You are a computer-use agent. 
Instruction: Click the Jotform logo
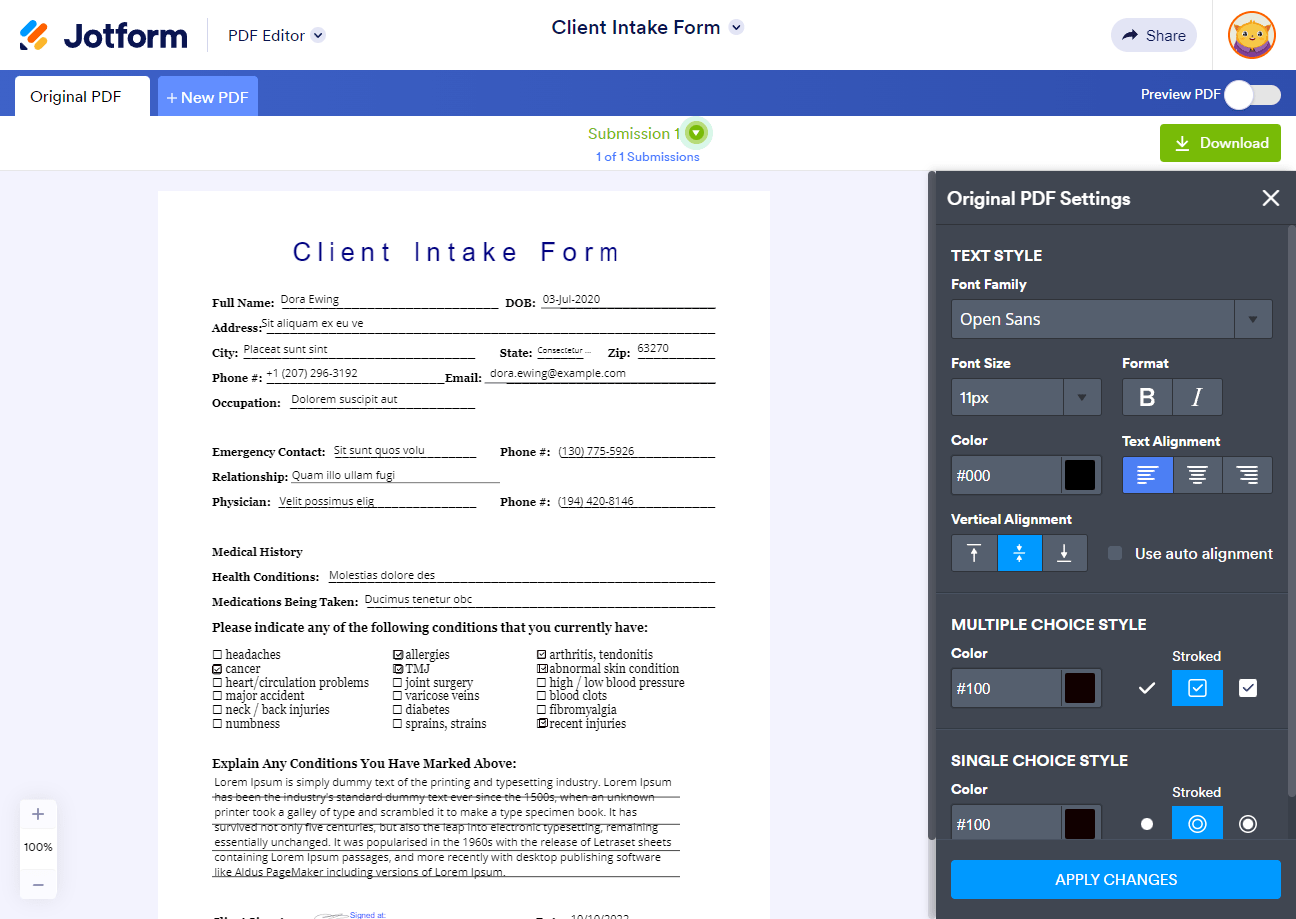tap(103, 35)
